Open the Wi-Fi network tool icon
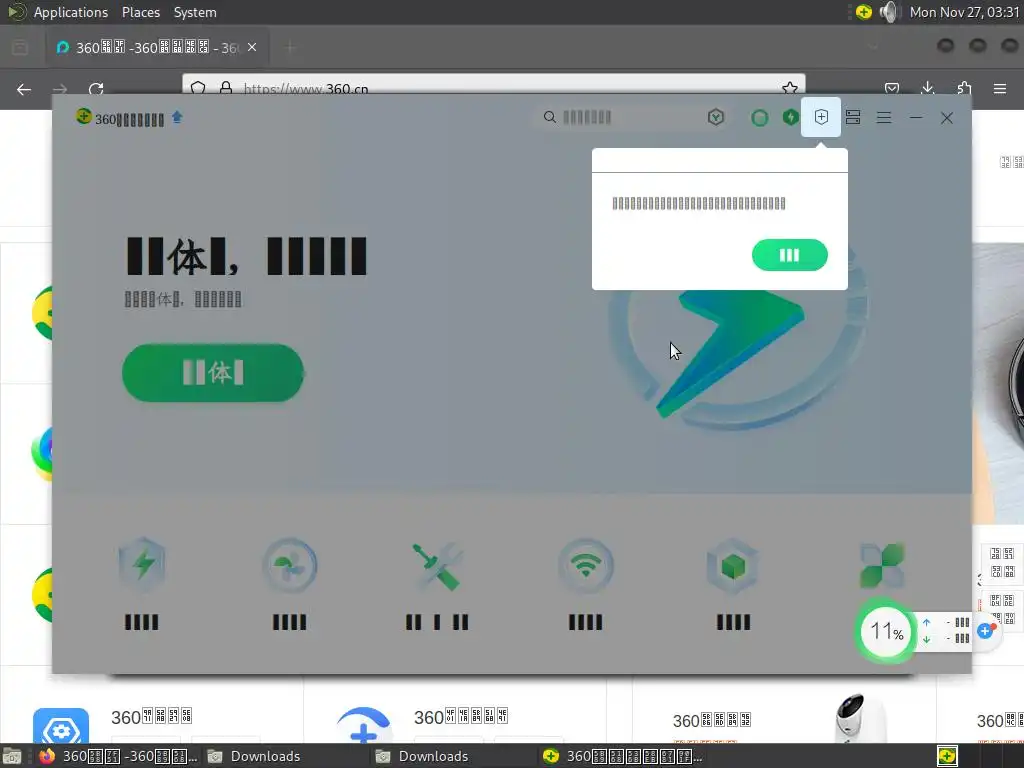 click(x=586, y=566)
